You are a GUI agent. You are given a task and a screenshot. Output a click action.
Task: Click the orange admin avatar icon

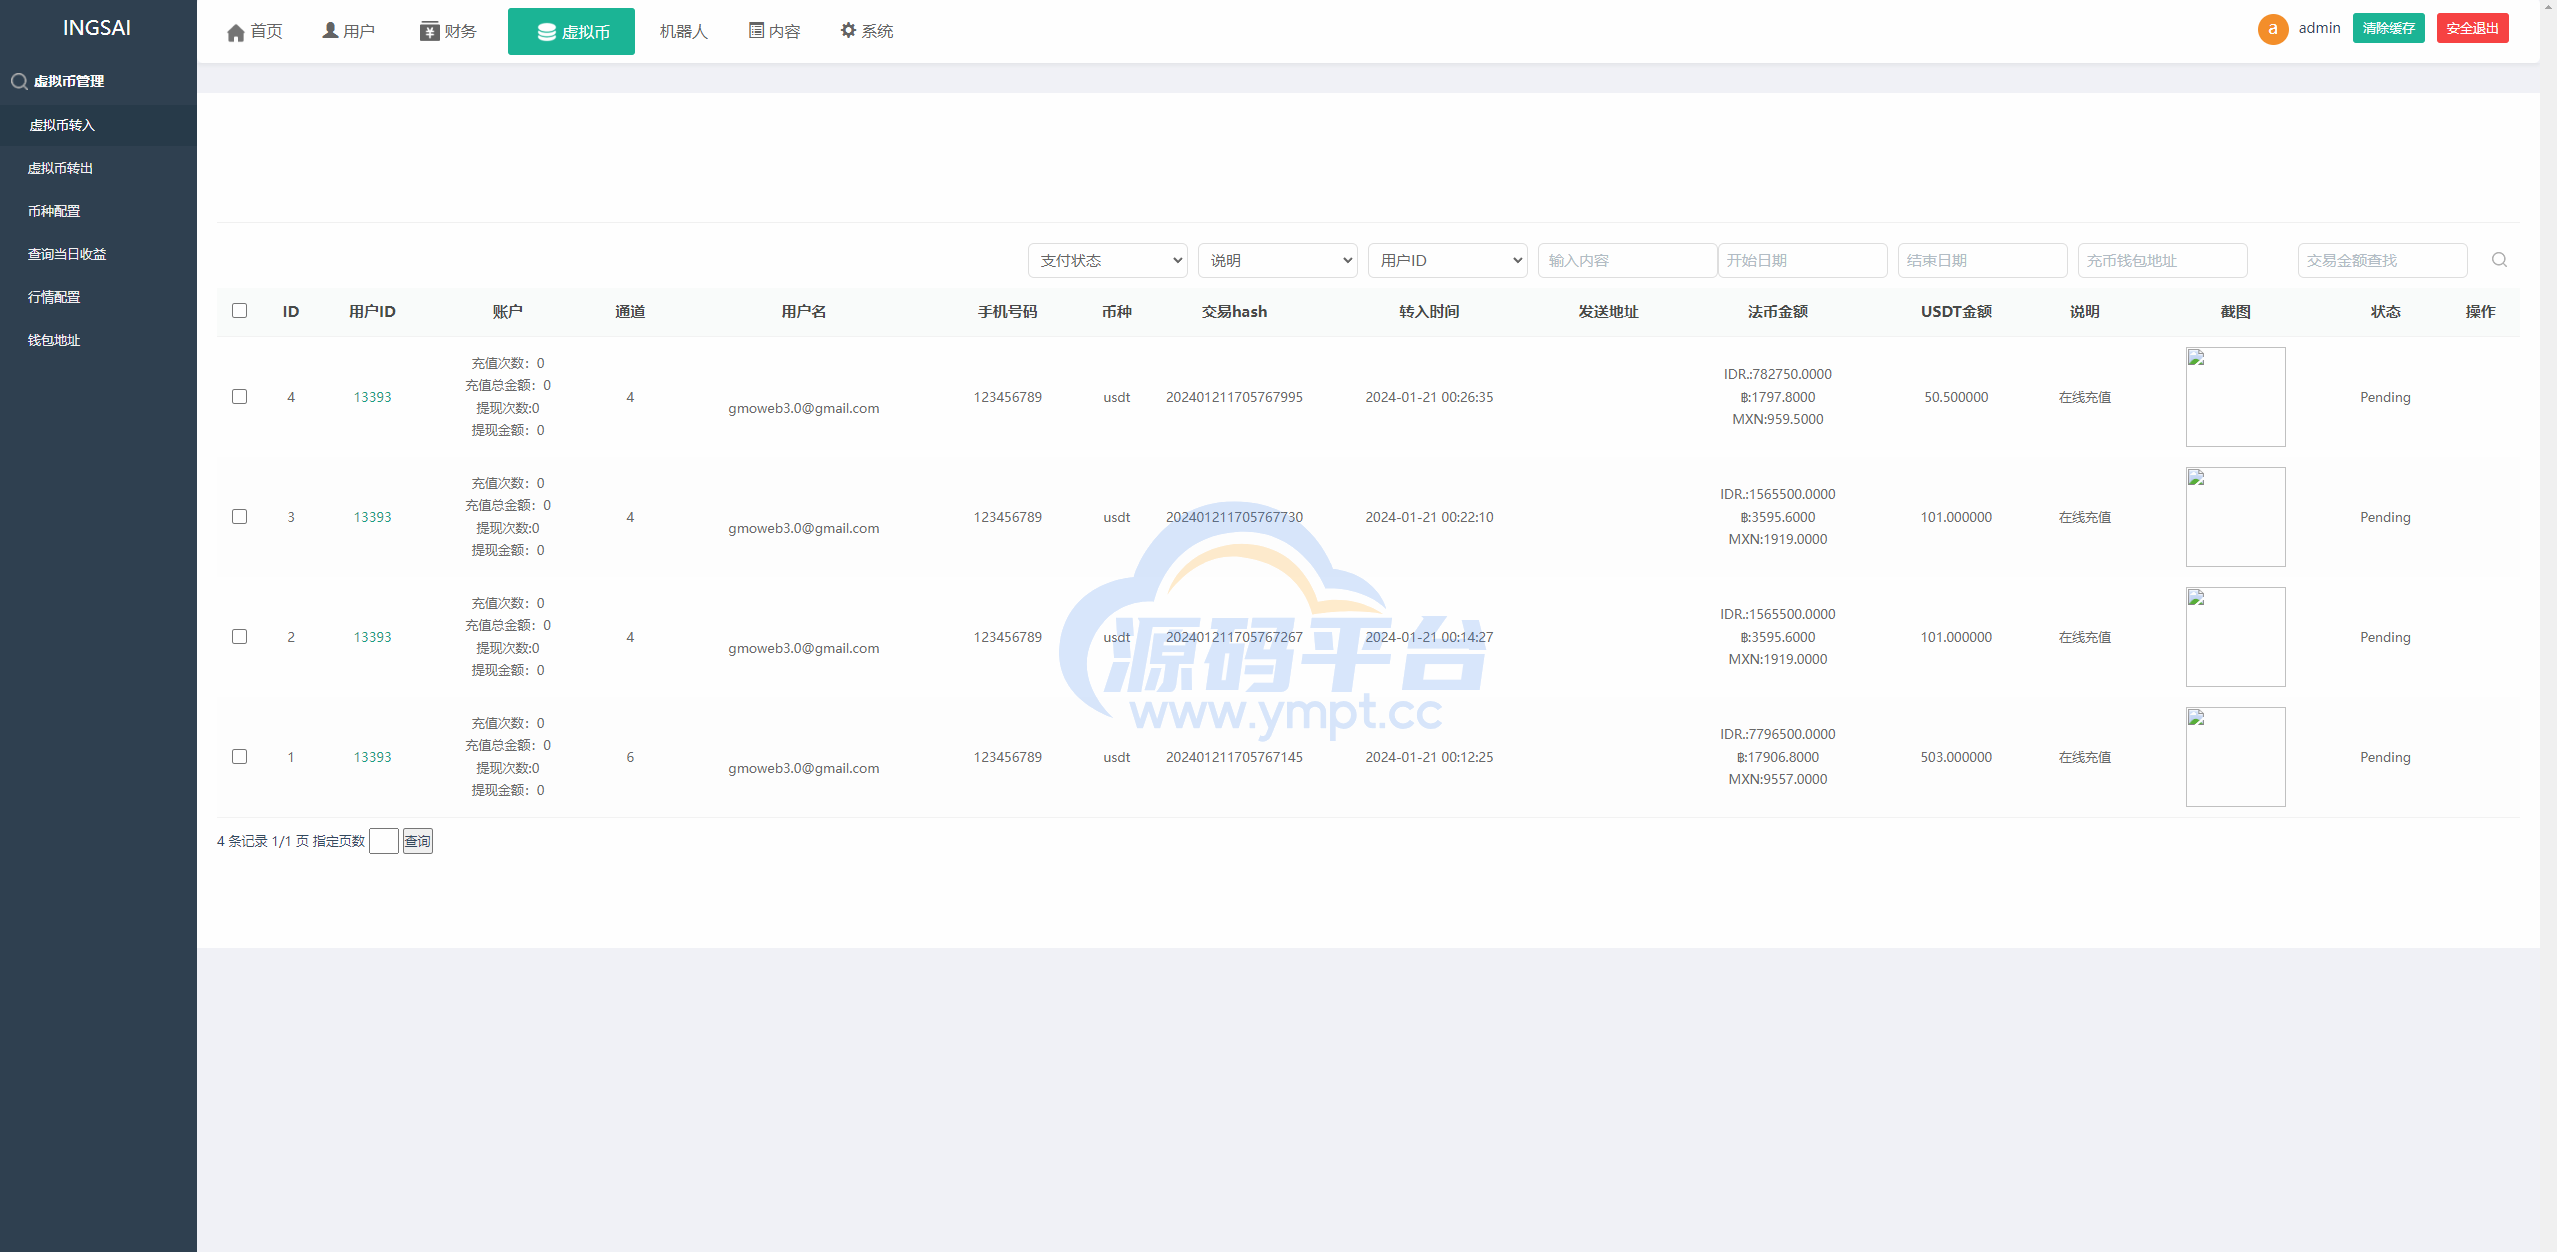[2272, 29]
